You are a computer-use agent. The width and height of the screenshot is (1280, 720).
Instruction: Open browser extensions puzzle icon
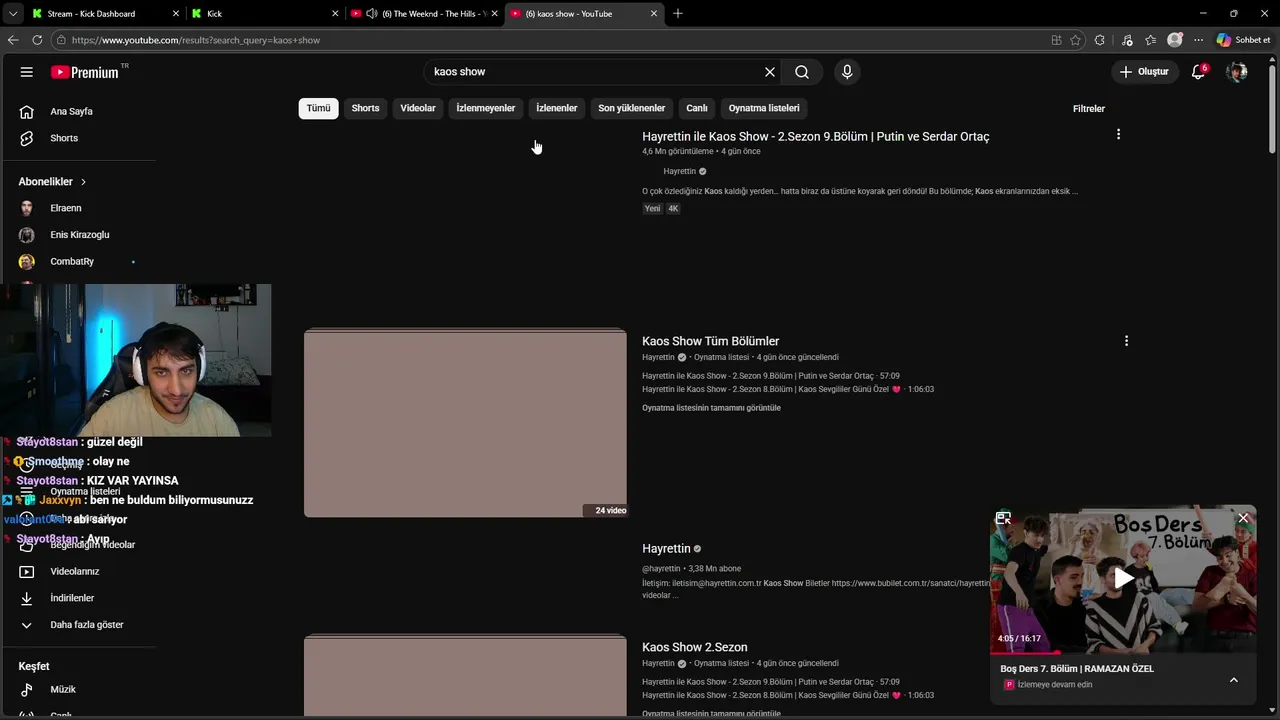[1100, 40]
